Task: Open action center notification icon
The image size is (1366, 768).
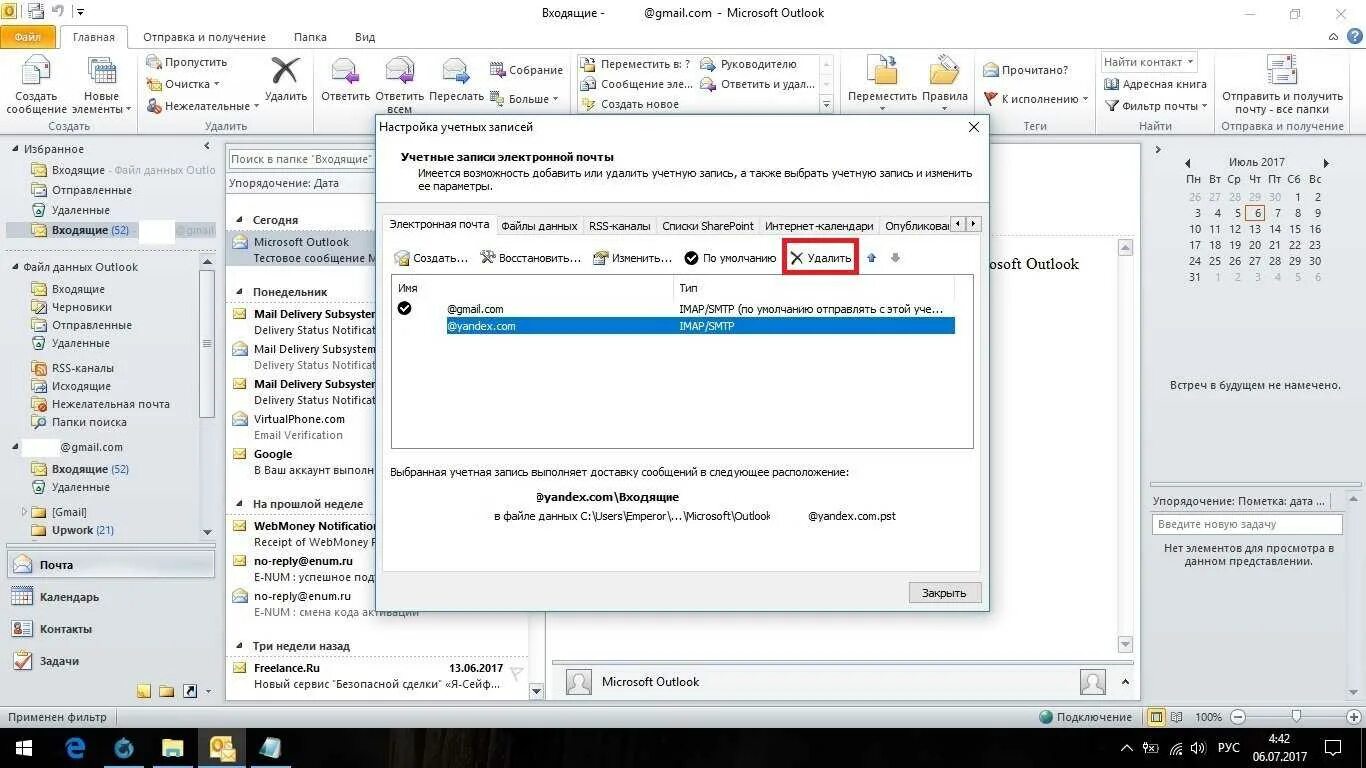Action: (1332, 748)
